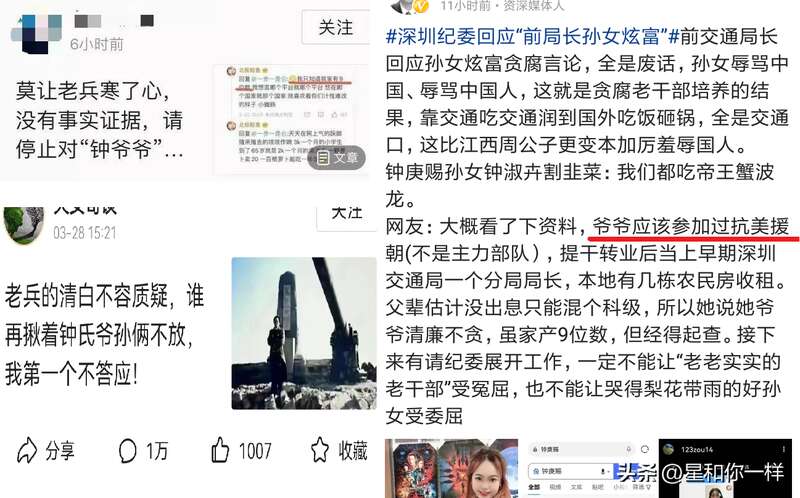Click the share arrow icon

tap(27, 450)
